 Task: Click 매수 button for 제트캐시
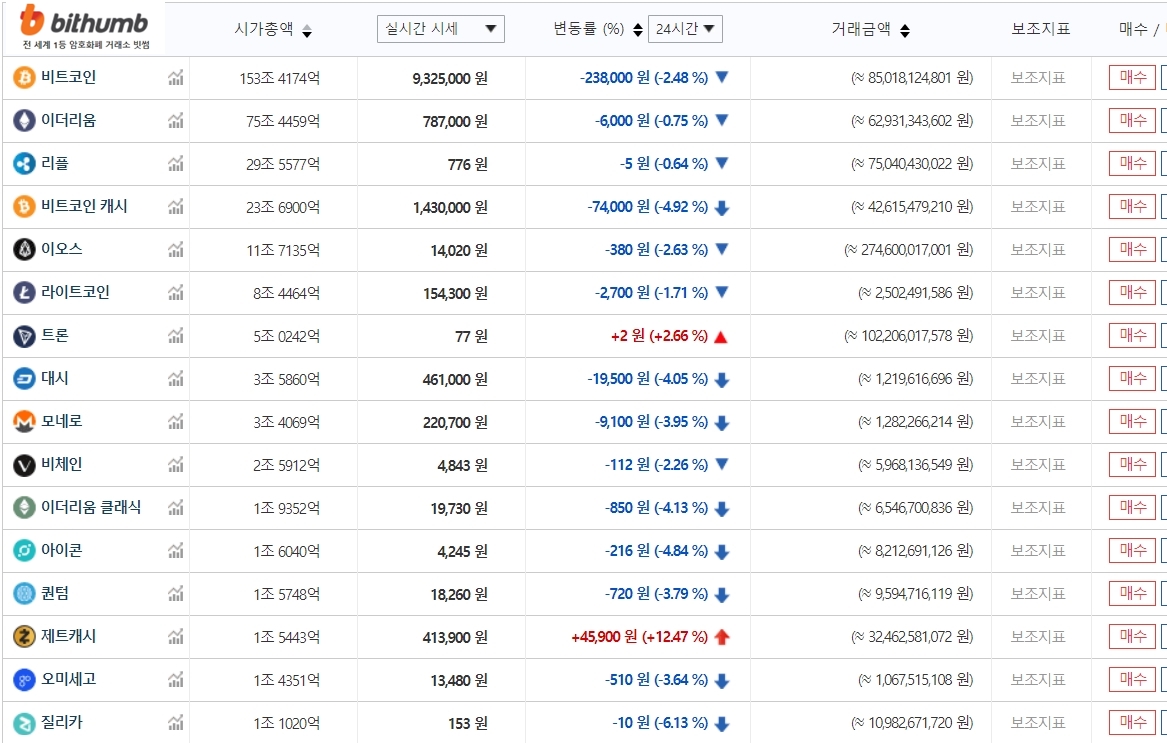point(1132,637)
